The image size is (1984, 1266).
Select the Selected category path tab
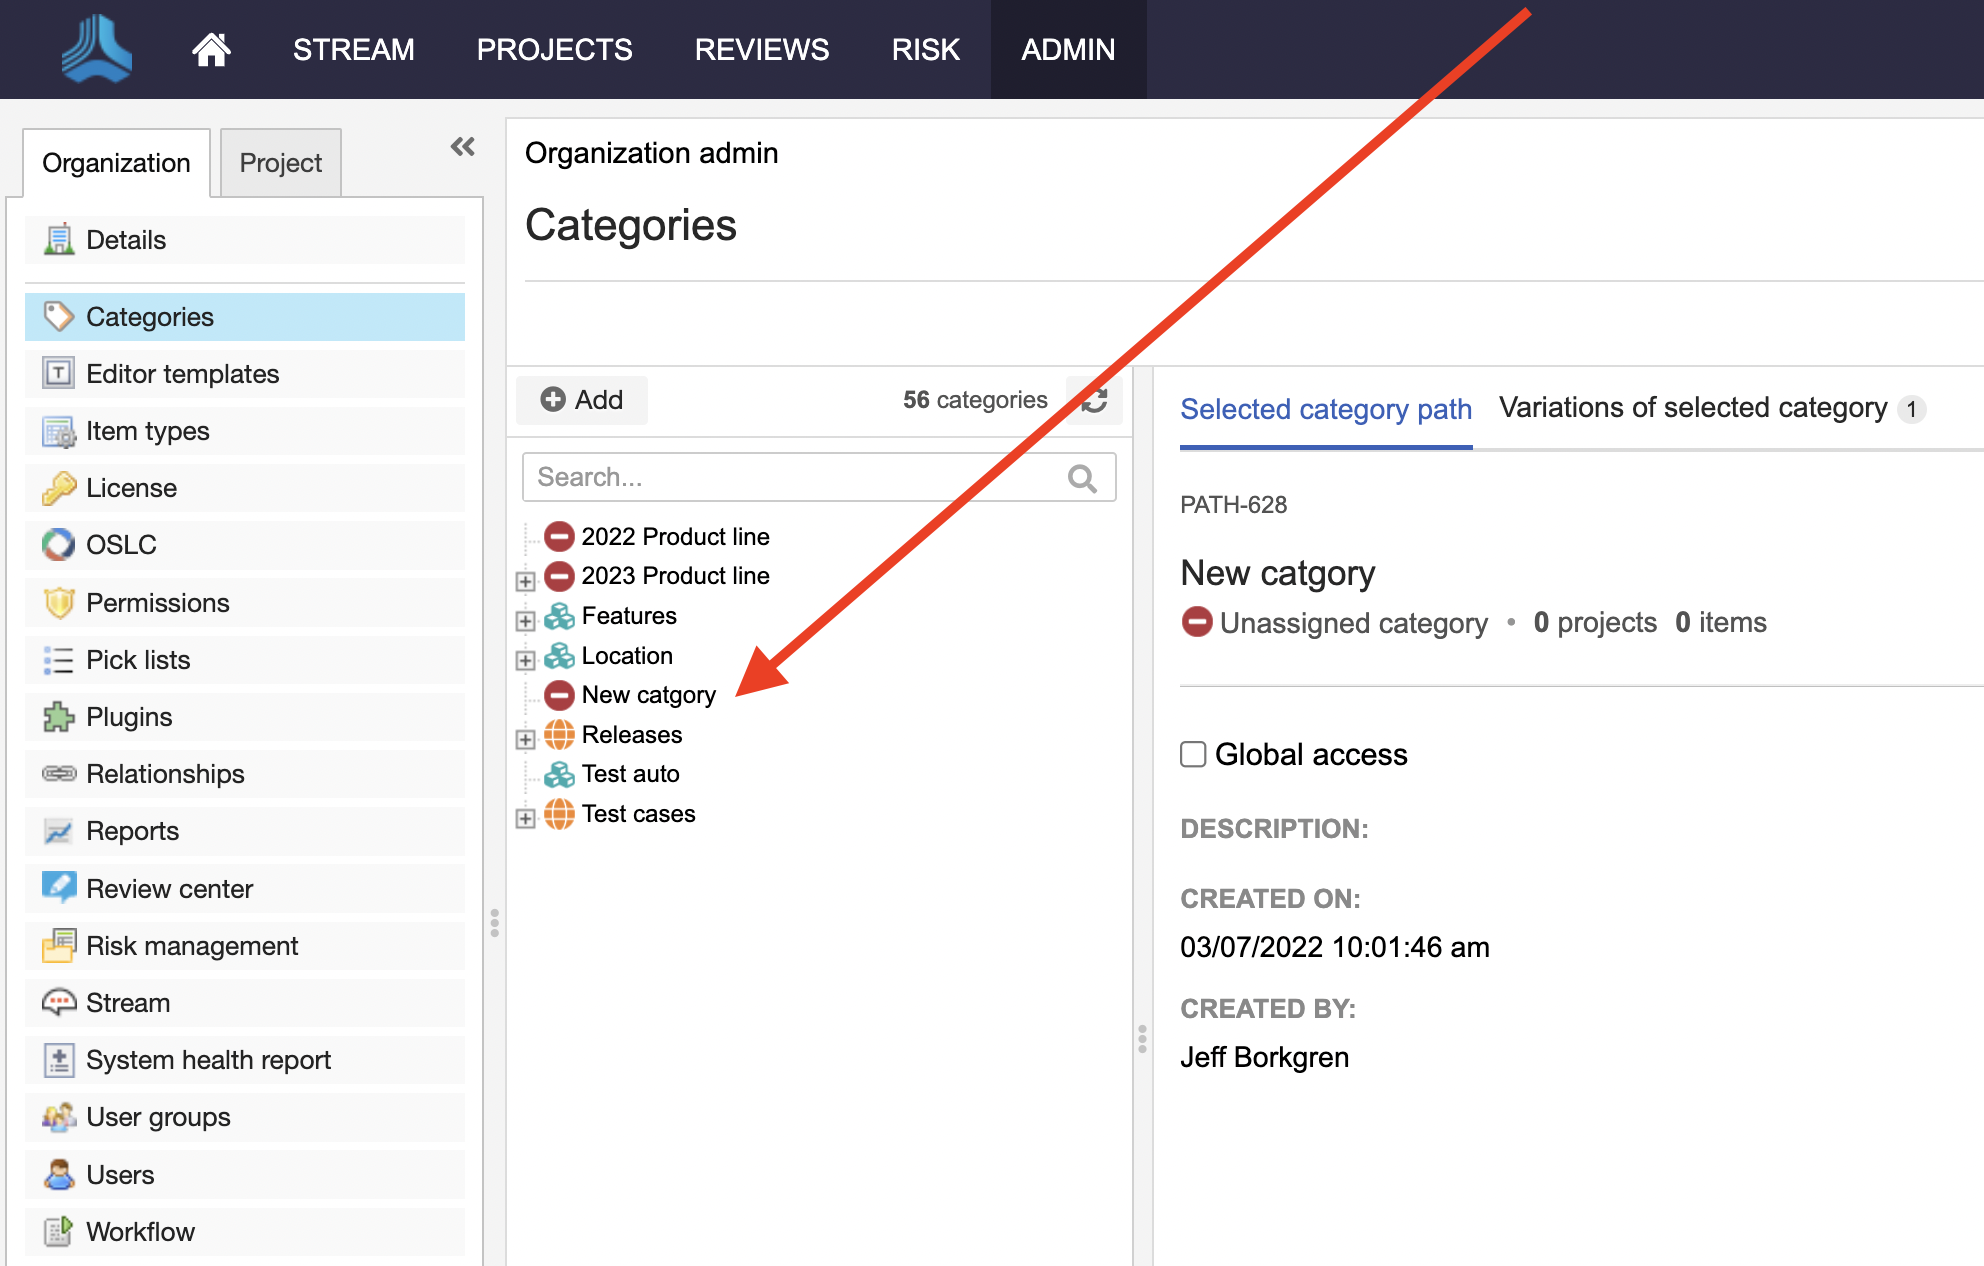pyautogui.click(x=1326, y=409)
